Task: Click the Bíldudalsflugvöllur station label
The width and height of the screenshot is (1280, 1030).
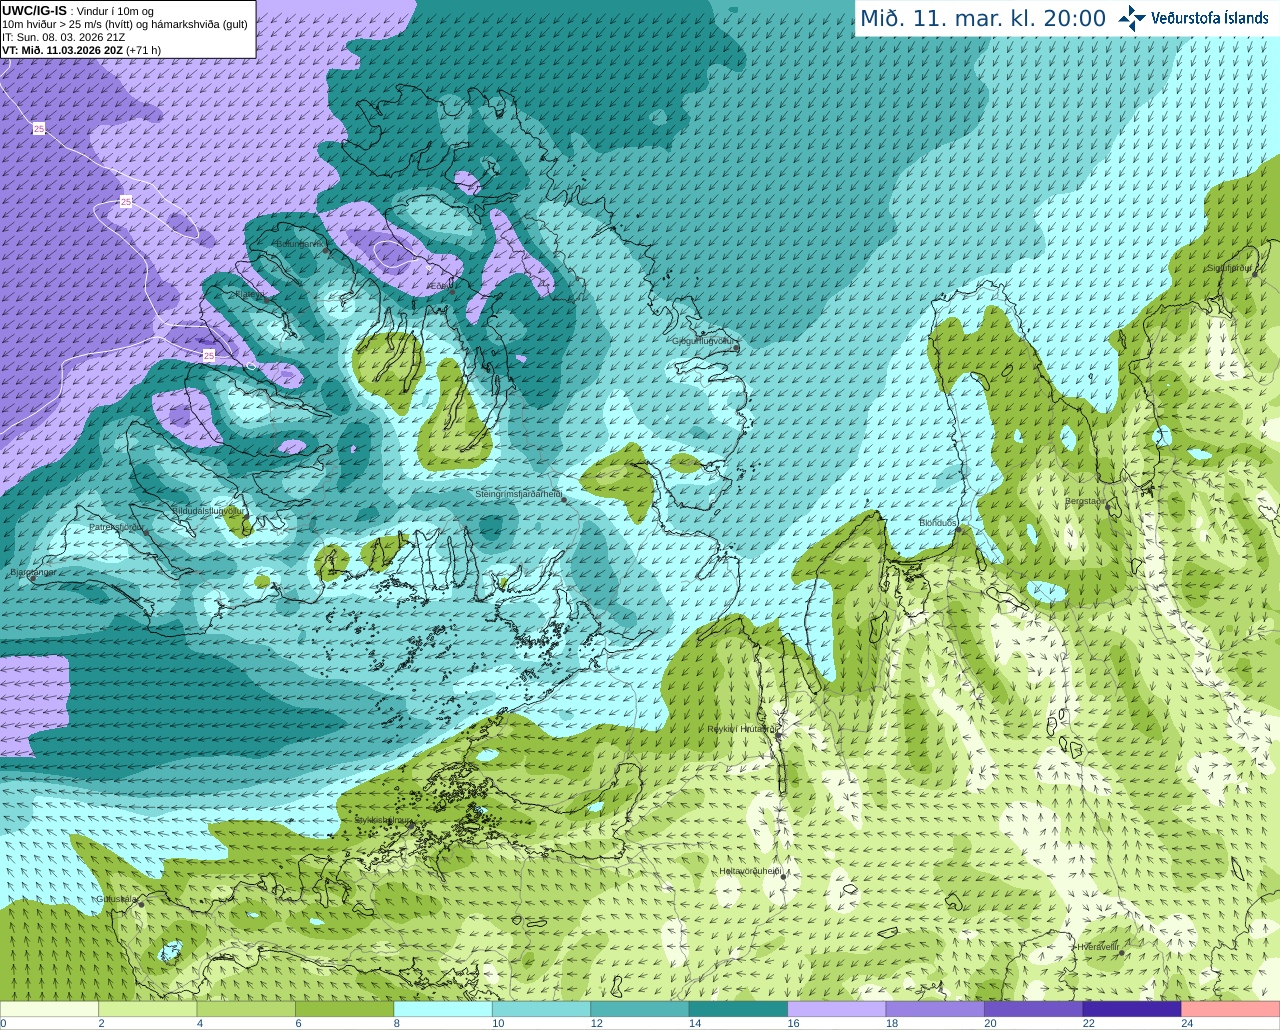Action: point(208,511)
